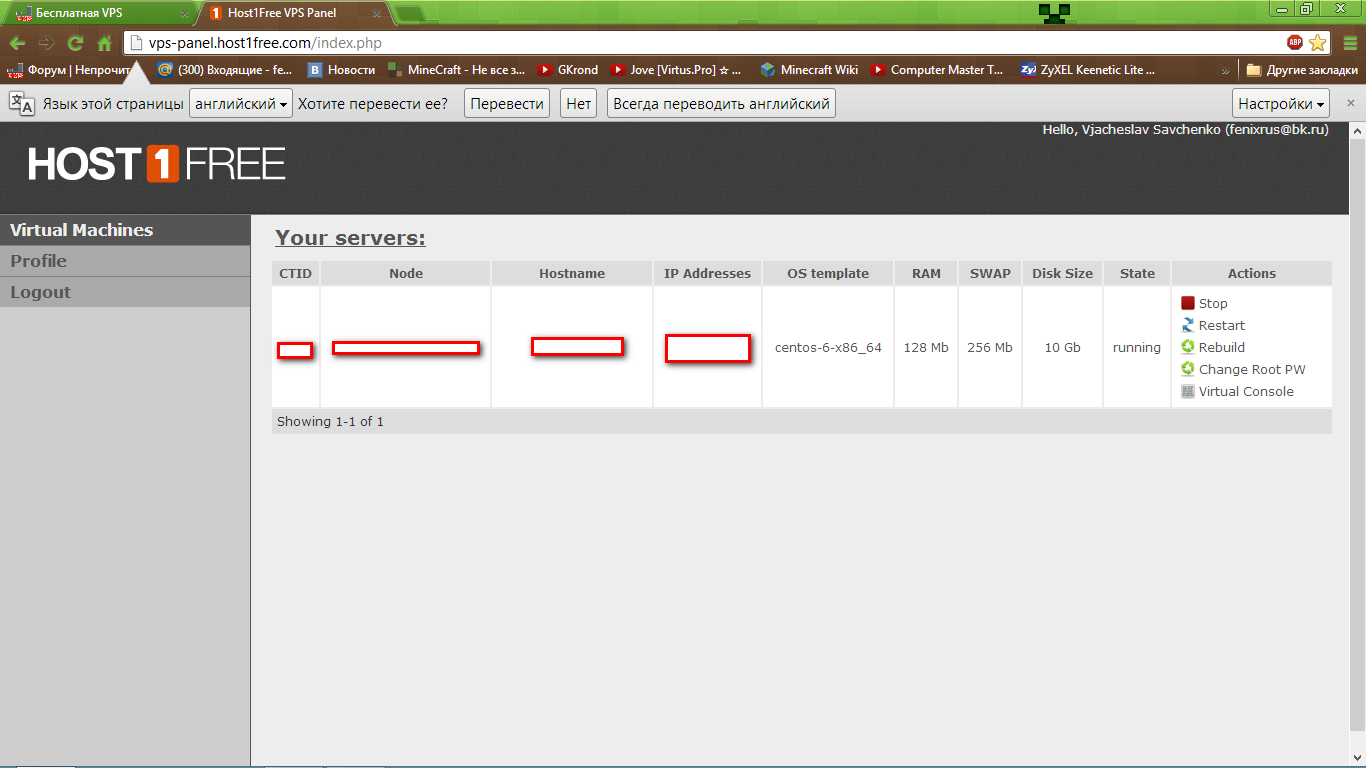The image size is (1366, 768).
Task: Expand the английский language dropdown
Action: [241, 103]
